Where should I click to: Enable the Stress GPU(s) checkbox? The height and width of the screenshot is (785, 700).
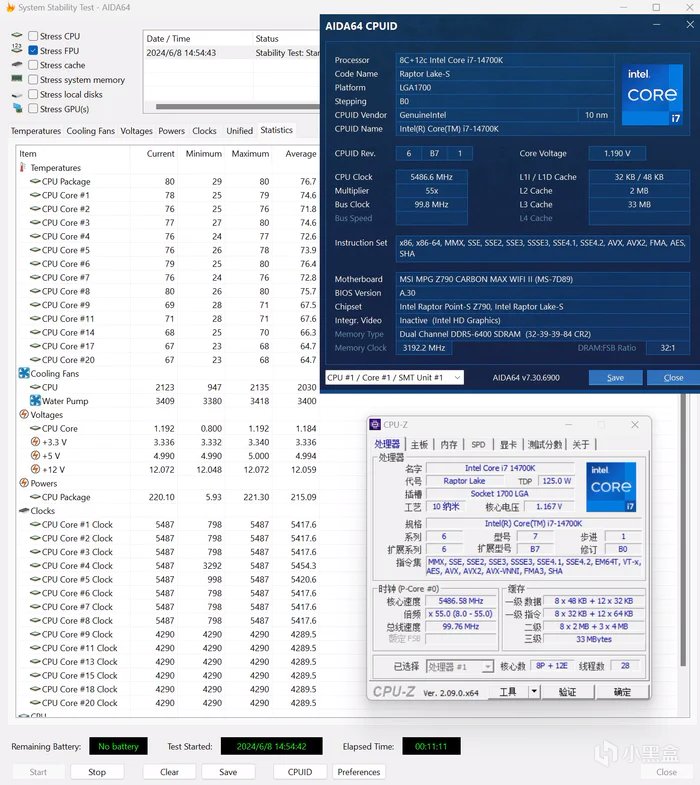pos(33,109)
